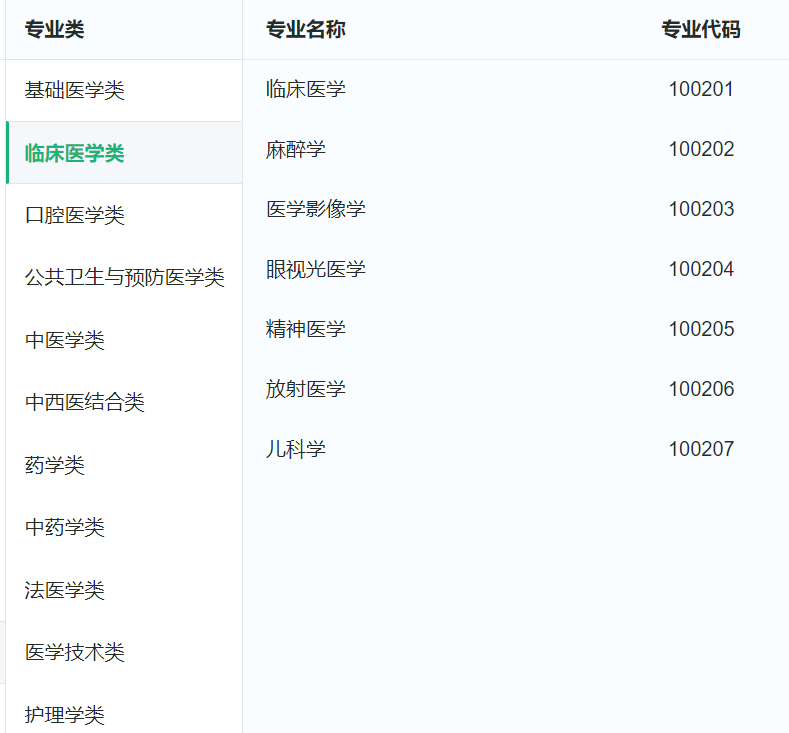
Task: Click the 临床医学 major name
Action: pos(305,89)
